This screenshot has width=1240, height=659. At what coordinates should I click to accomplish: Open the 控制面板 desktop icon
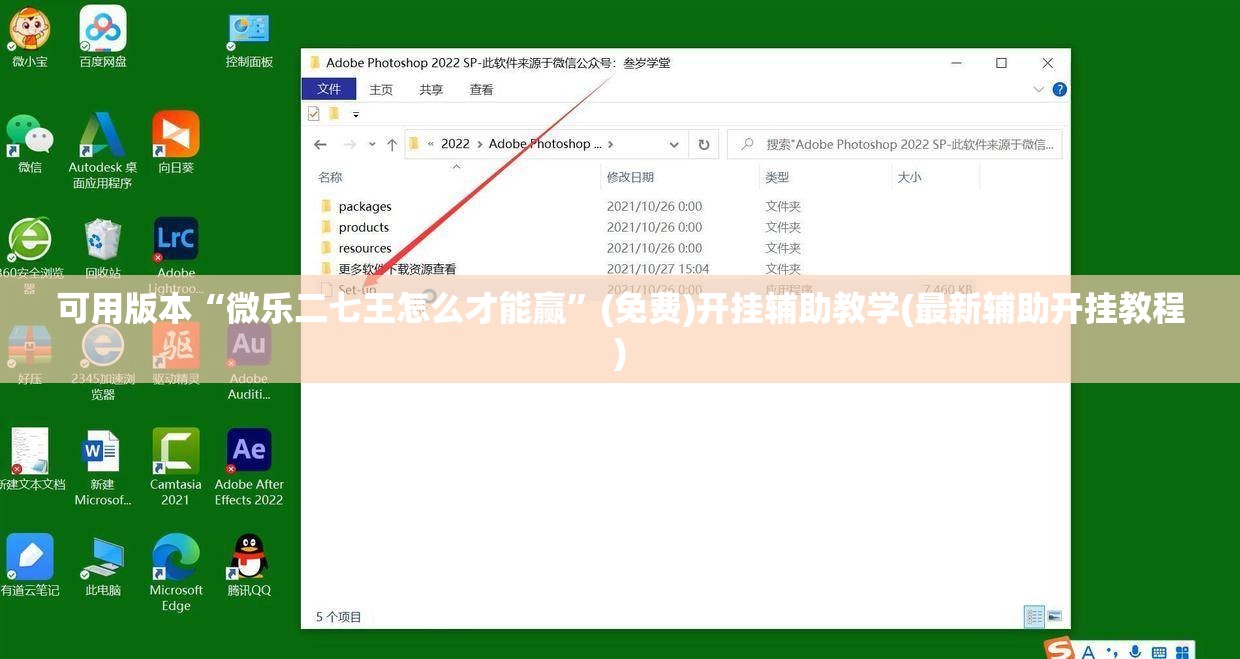click(249, 38)
